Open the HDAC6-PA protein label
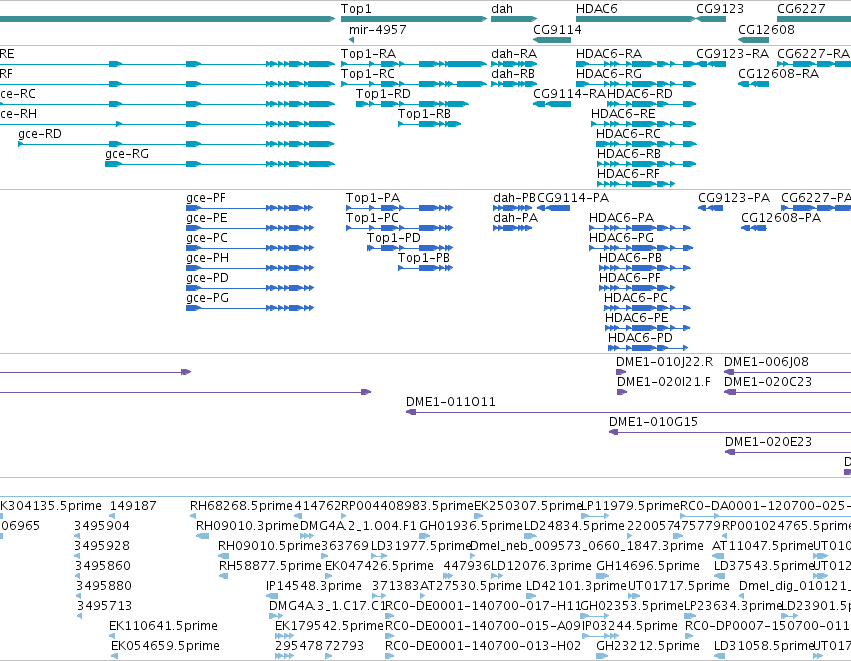 [x=621, y=218]
